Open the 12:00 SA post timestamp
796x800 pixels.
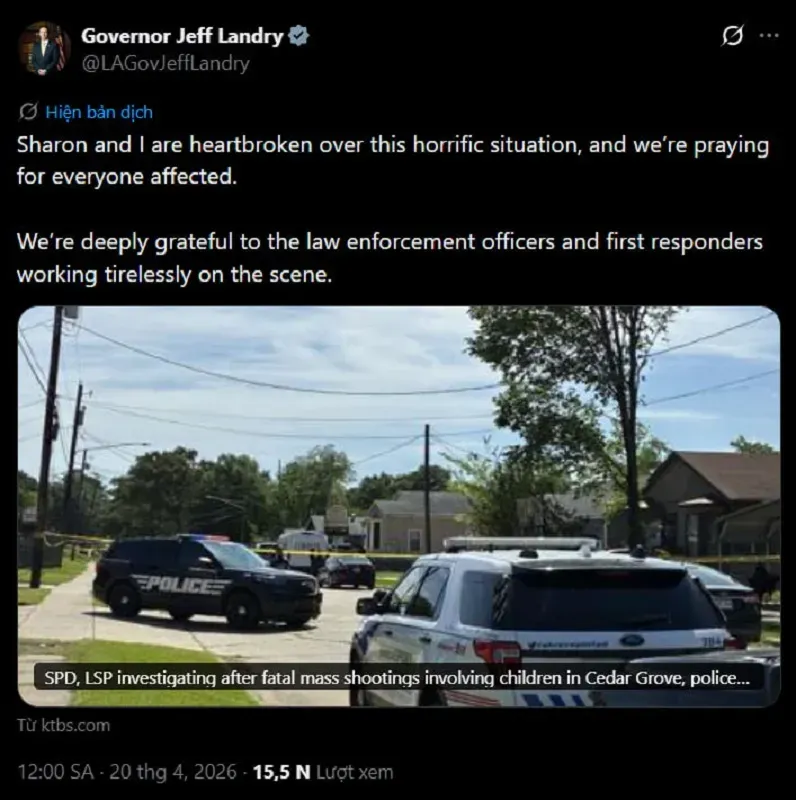pos(56,771)
